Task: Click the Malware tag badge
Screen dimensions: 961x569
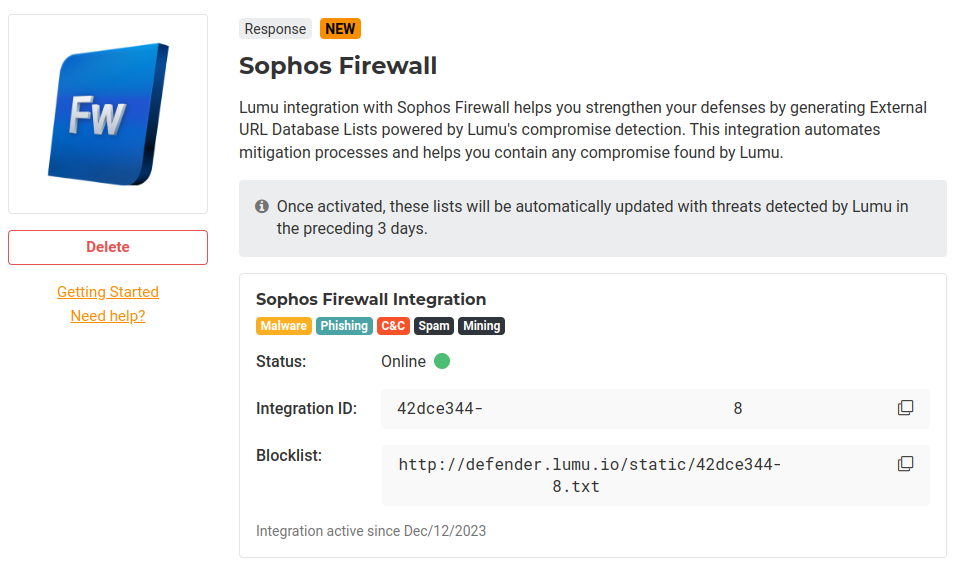Action: [284, 326]
